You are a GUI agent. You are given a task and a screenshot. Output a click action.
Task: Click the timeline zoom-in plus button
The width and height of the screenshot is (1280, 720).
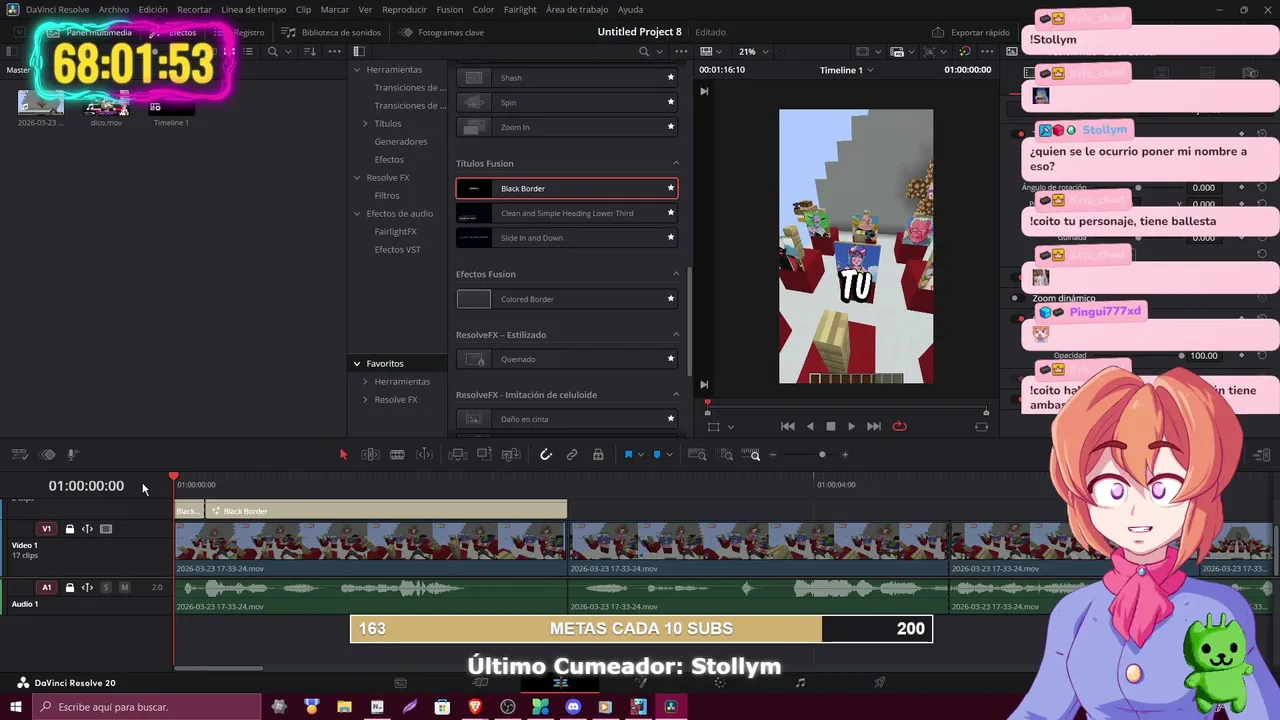coord(845,455)
